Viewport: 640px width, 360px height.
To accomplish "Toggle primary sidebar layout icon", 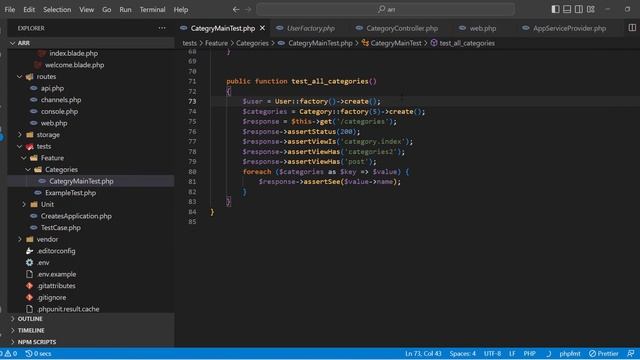I will 555,9.
